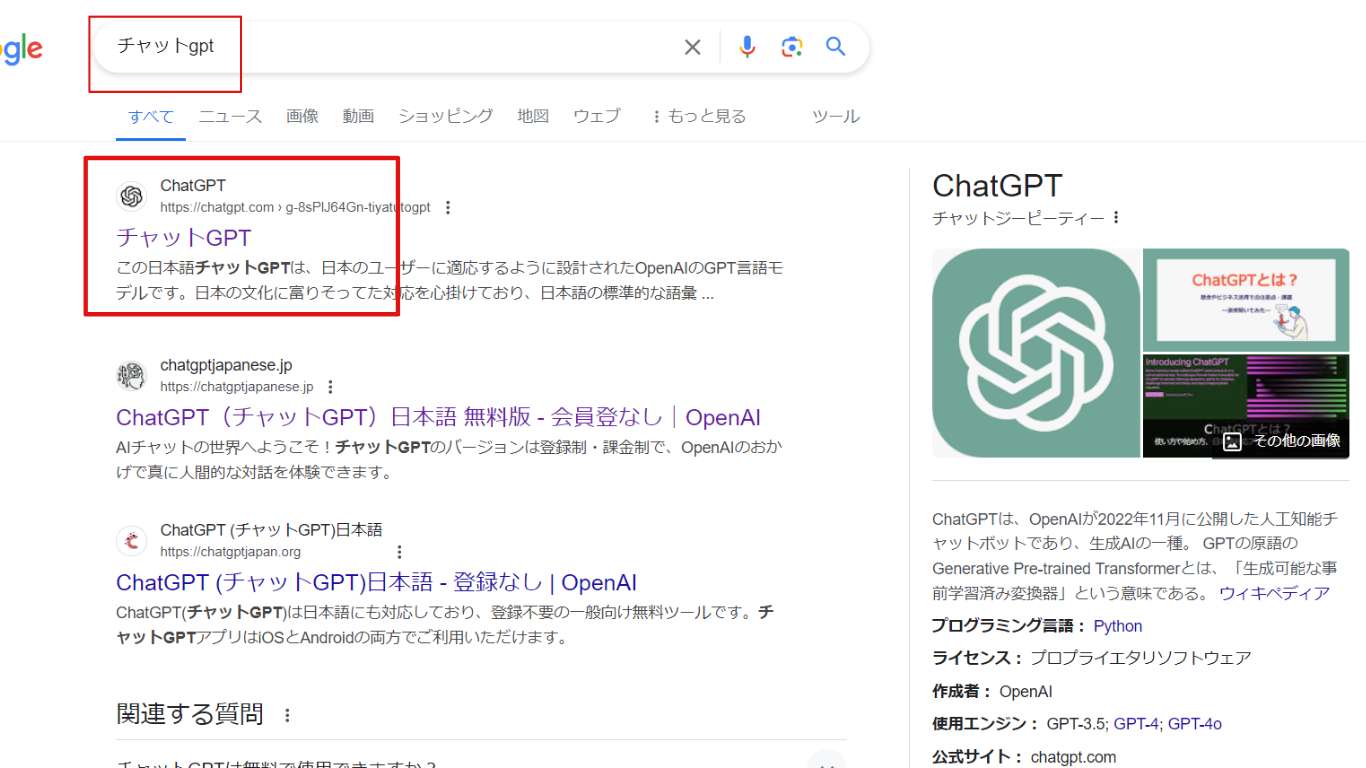1366x768 pixels.
Task: Switch to the 地図 tab
Action: coord(533,116)
